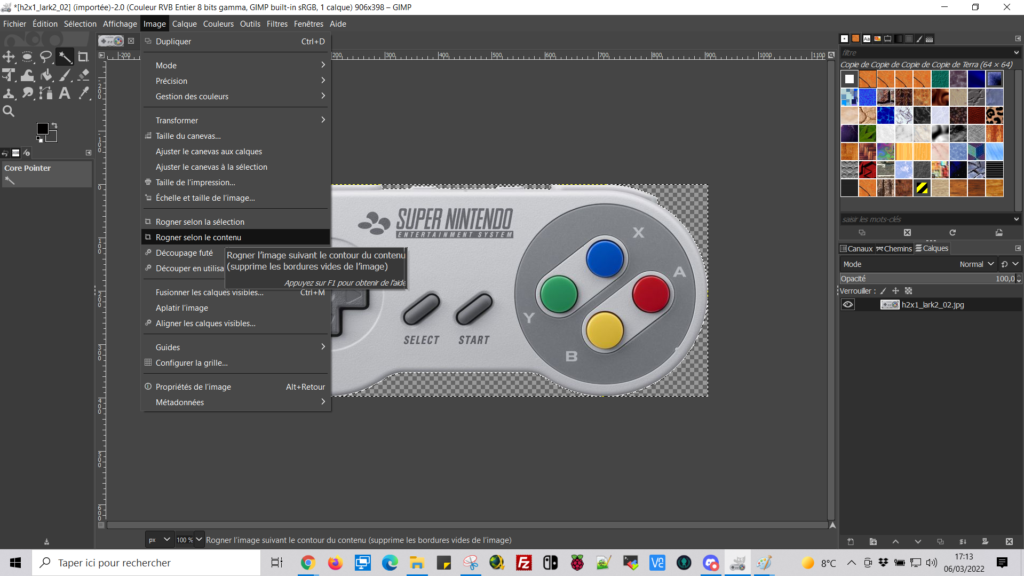The image size is (1024, 576).
Task: Open the Brushes dockable tab
Action: tap(844, 39)
